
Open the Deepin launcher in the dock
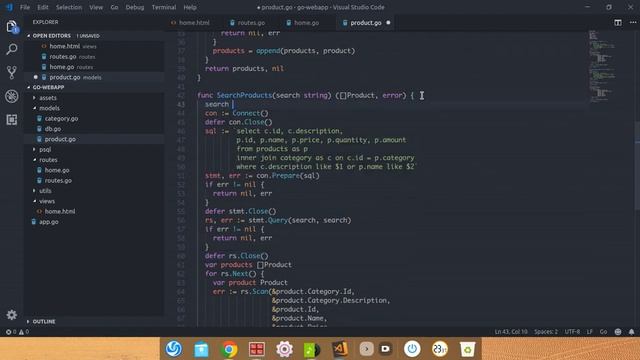click(x=174, y=349)
